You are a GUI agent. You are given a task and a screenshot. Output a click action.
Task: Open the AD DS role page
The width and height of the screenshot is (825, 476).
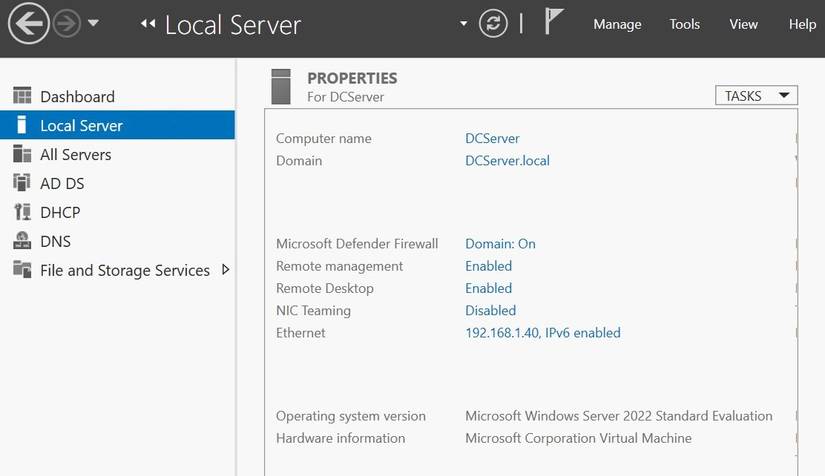coord(62,184)
